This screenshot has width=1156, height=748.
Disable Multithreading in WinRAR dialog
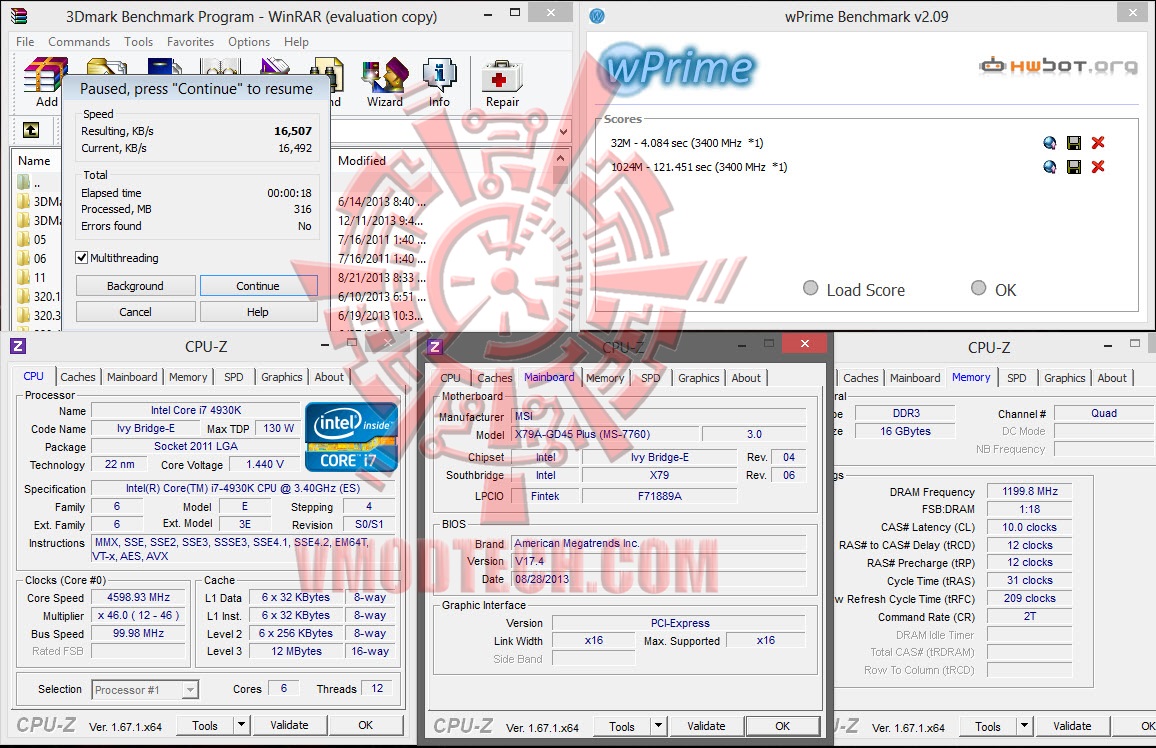point(83,257)
